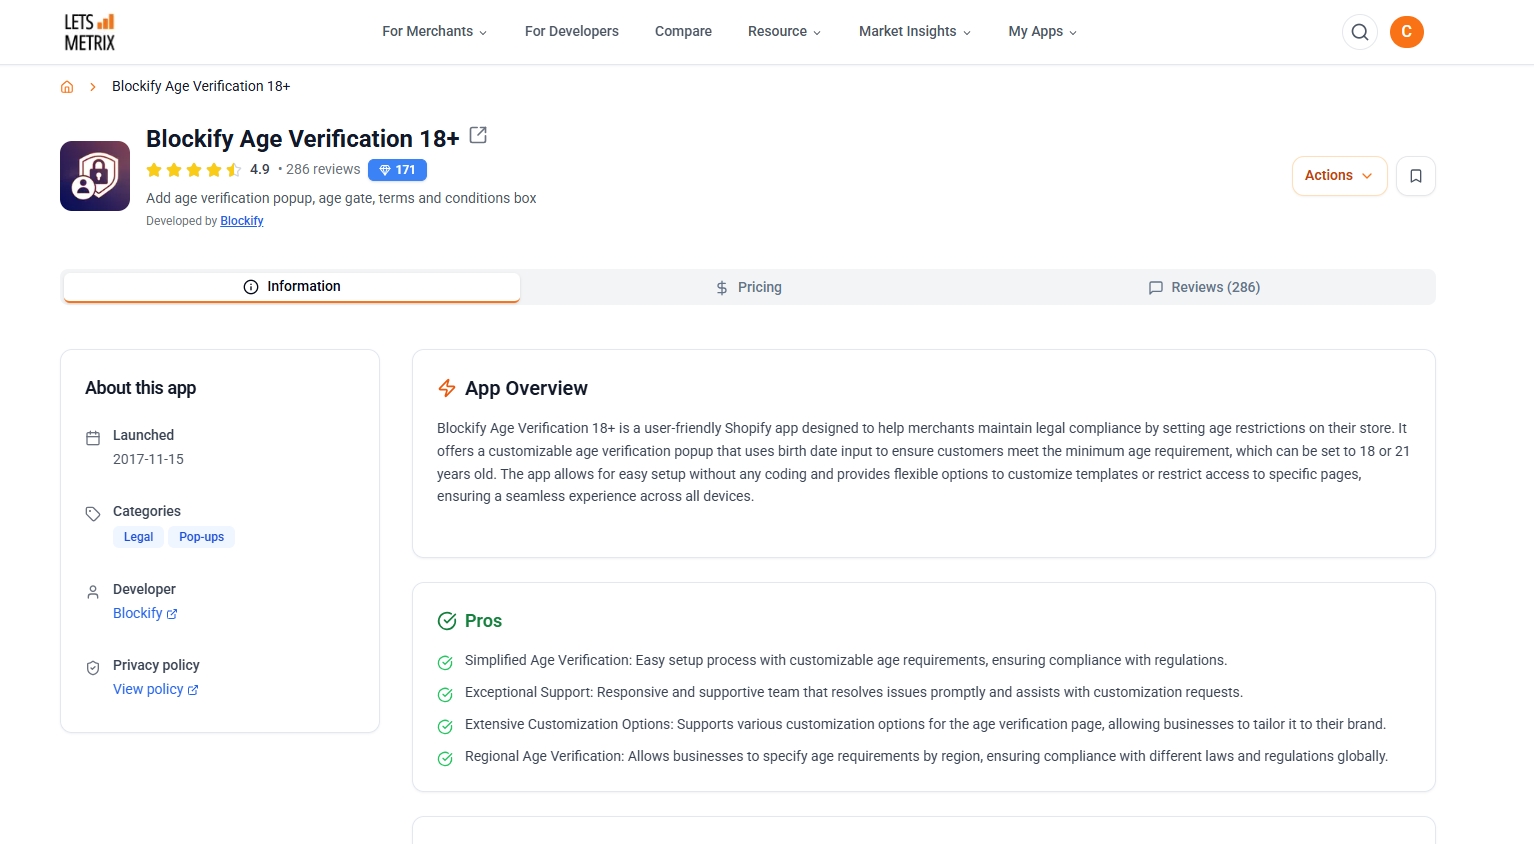This screenshot has width=1534, height=844.
Task: Click the home breadcrumb icon
Action: pos(67,87)
